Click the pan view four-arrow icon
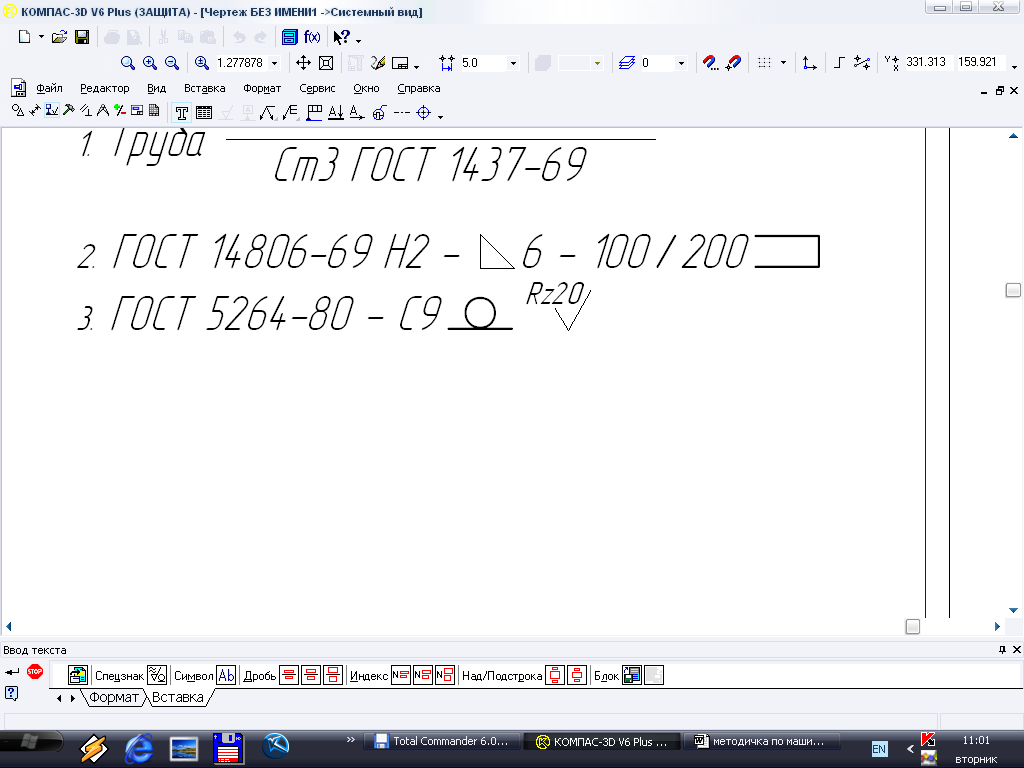The image size is (1024, 768). tap(303, 63)
